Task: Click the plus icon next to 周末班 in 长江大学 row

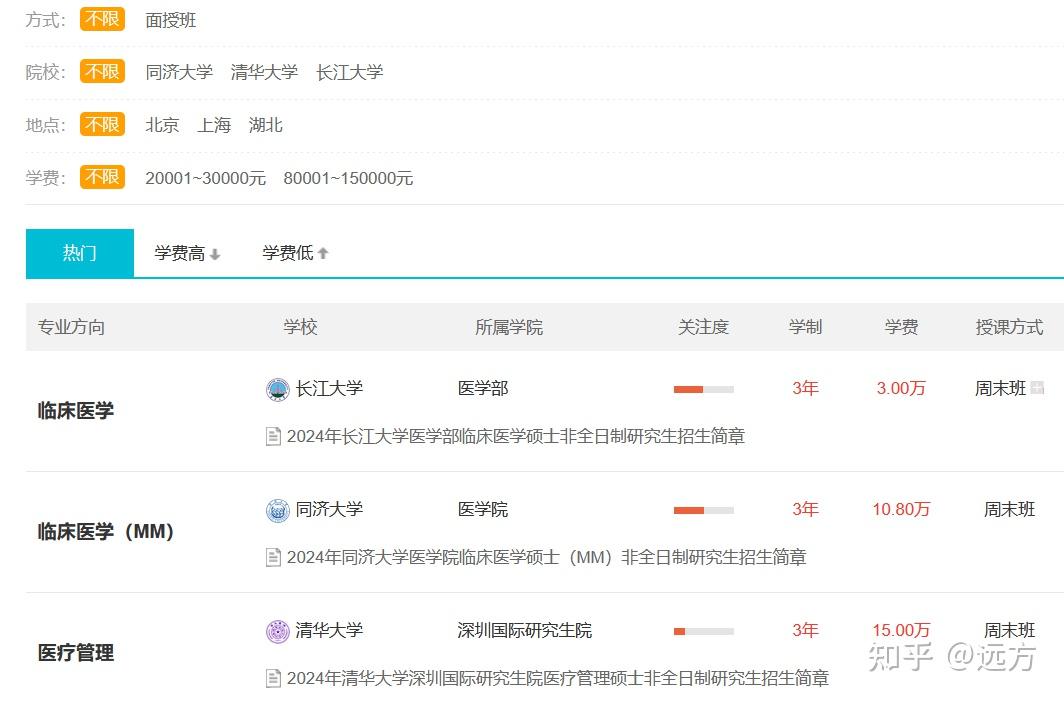Action: pos(1037,388)
